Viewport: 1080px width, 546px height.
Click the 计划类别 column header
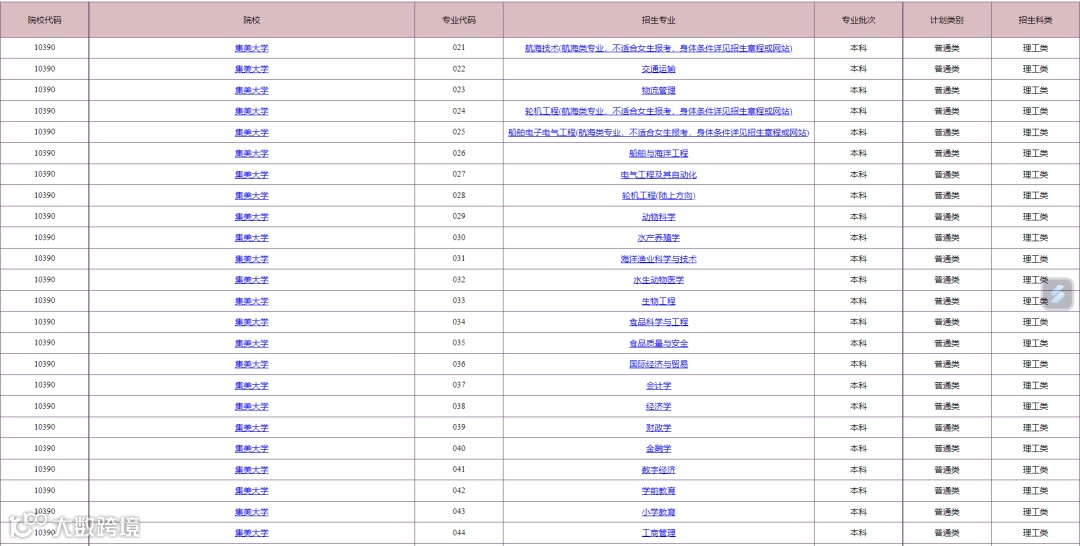(947, 20)
